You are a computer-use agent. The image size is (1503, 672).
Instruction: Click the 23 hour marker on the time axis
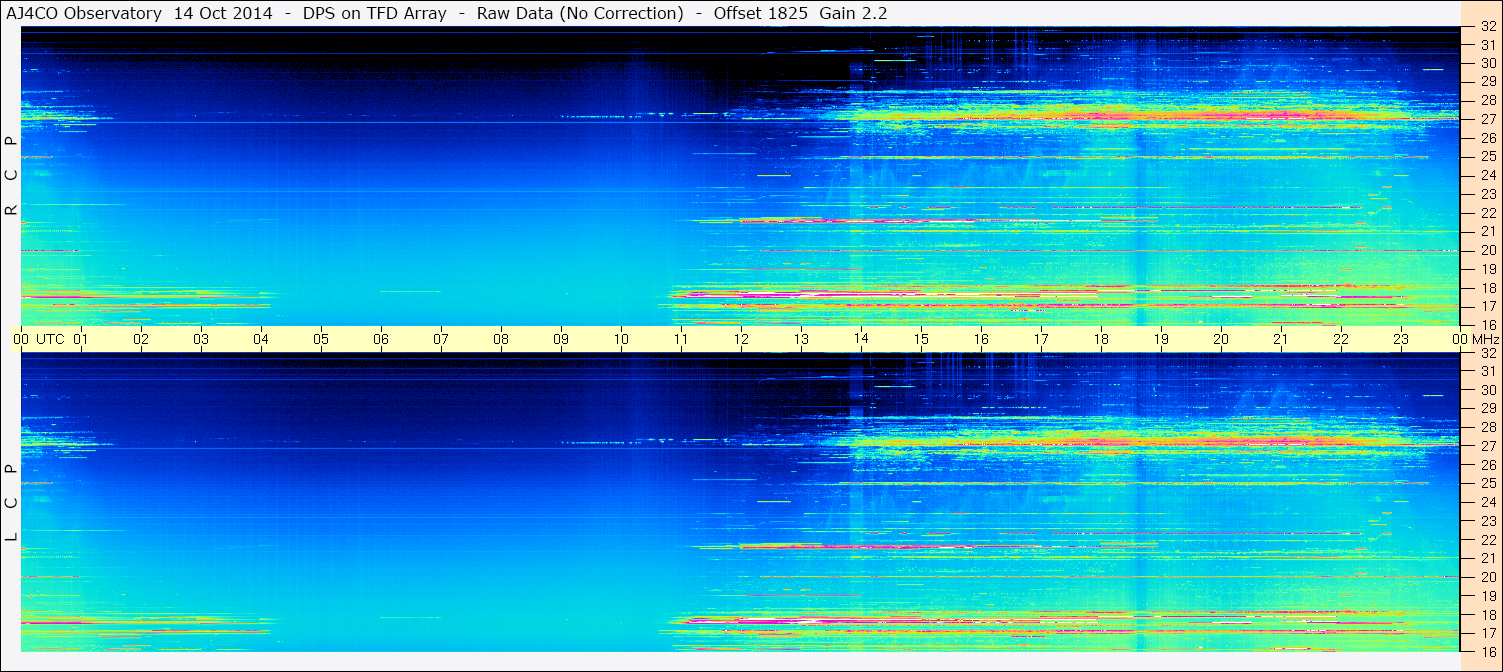(1401, 339)
